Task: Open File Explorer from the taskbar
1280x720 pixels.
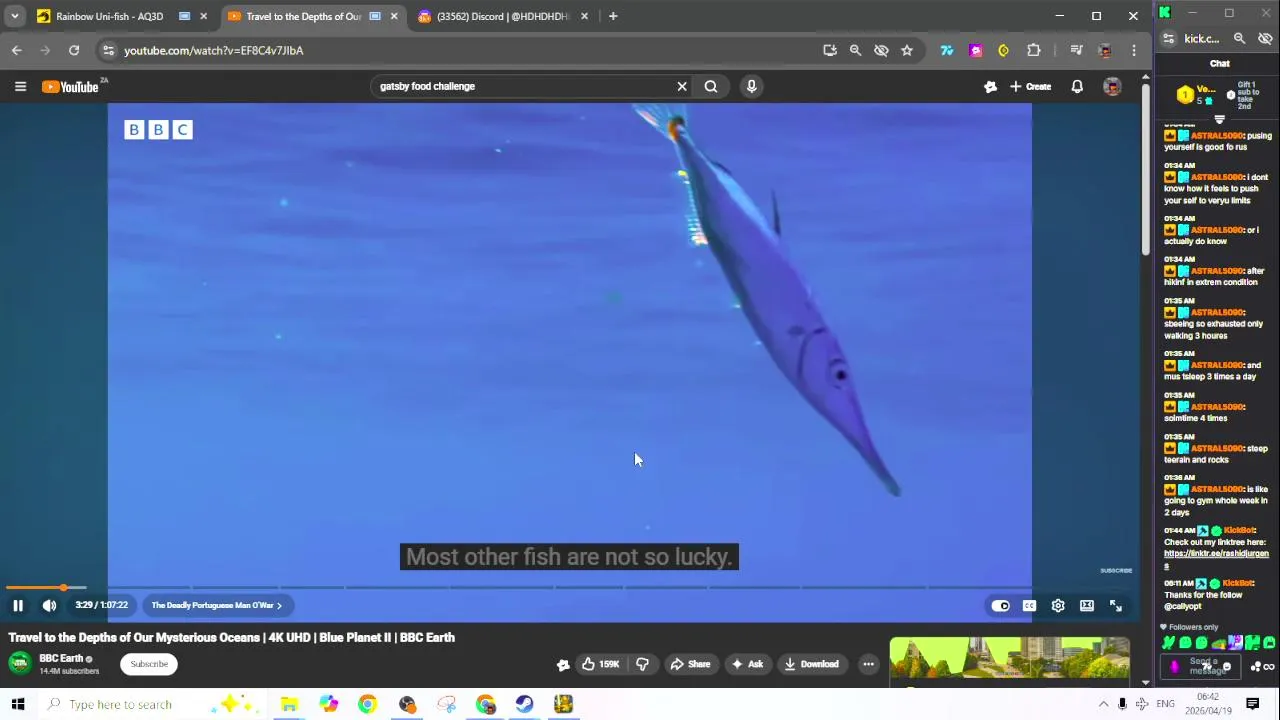Action: tap(289, 704)
